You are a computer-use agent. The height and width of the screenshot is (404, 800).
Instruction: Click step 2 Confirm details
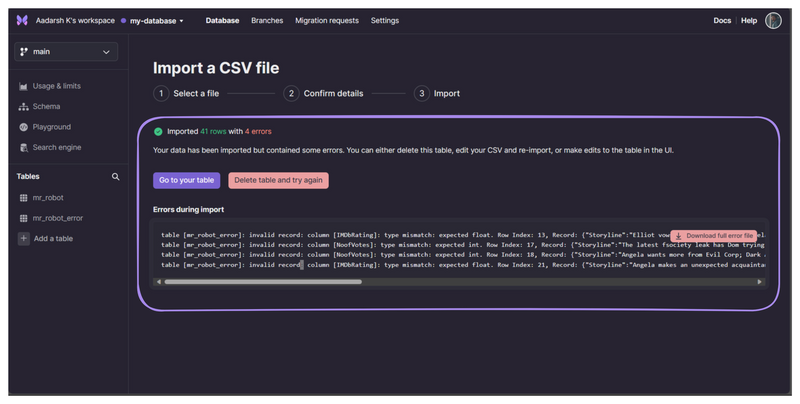(323, 94)
